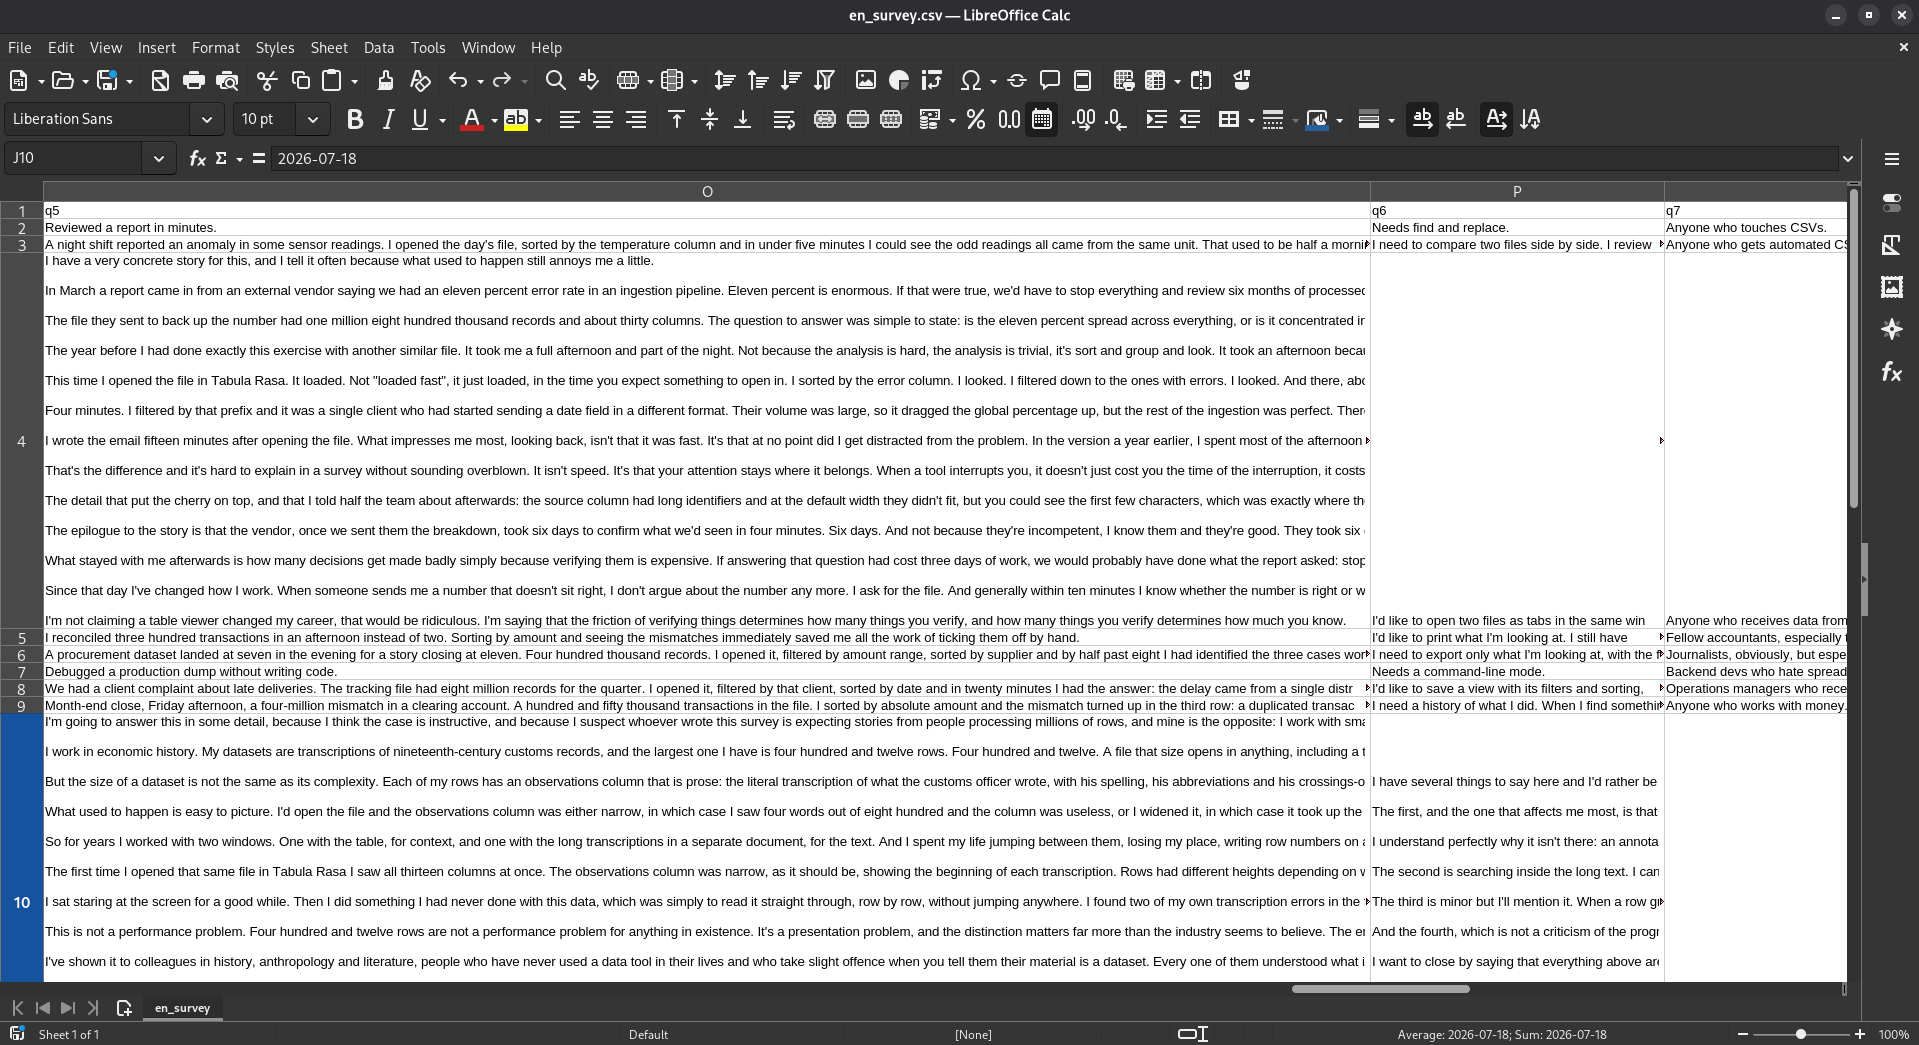Screen dimensions: 1919x1045
Task: Insert a chart with the chart icon
Action: click(x=899, y=80)
